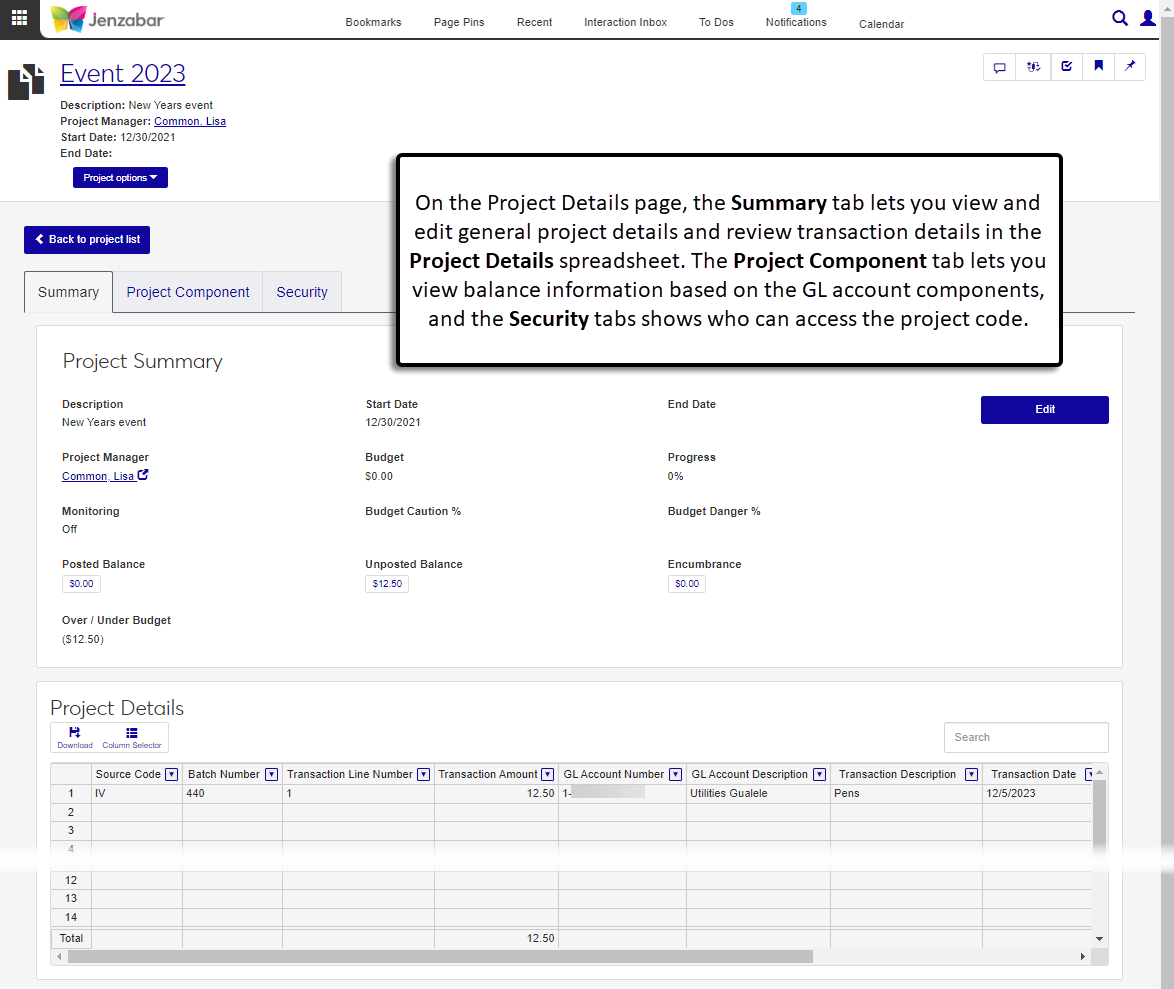Pin this page using pushpin icon
The image size is (1174, 989).
pos(1130,67)
